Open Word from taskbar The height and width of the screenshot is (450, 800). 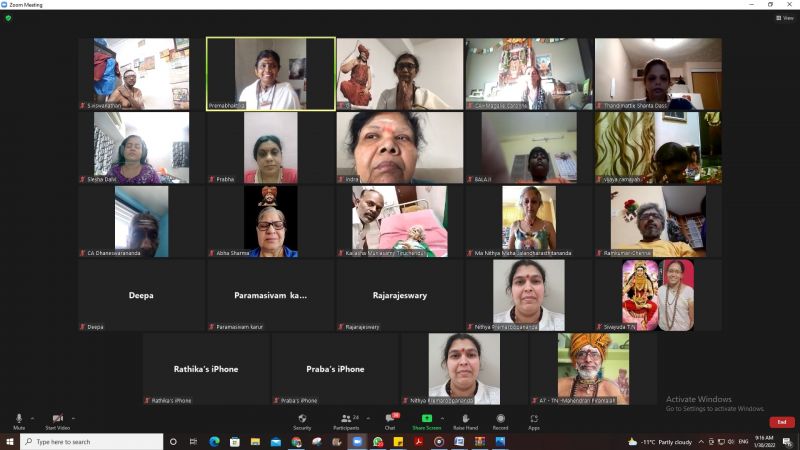pos(459,442)
